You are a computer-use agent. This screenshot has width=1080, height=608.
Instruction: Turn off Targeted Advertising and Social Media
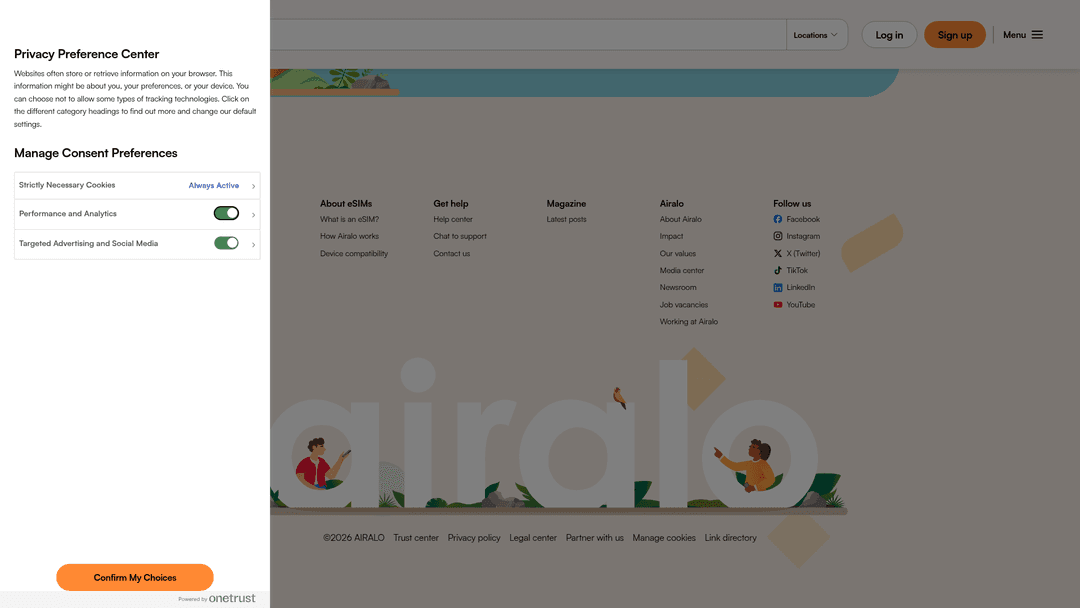227,242
